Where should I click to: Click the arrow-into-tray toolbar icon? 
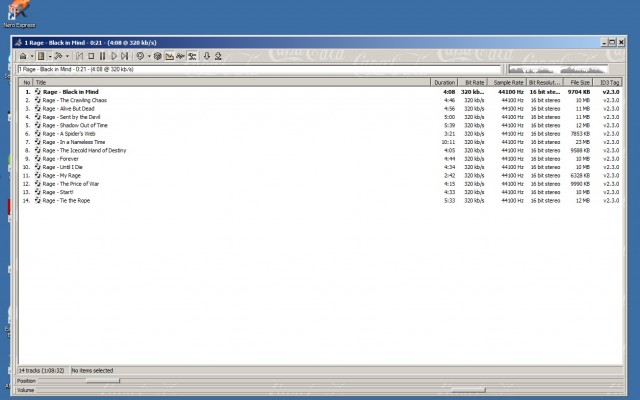point(218,56)
